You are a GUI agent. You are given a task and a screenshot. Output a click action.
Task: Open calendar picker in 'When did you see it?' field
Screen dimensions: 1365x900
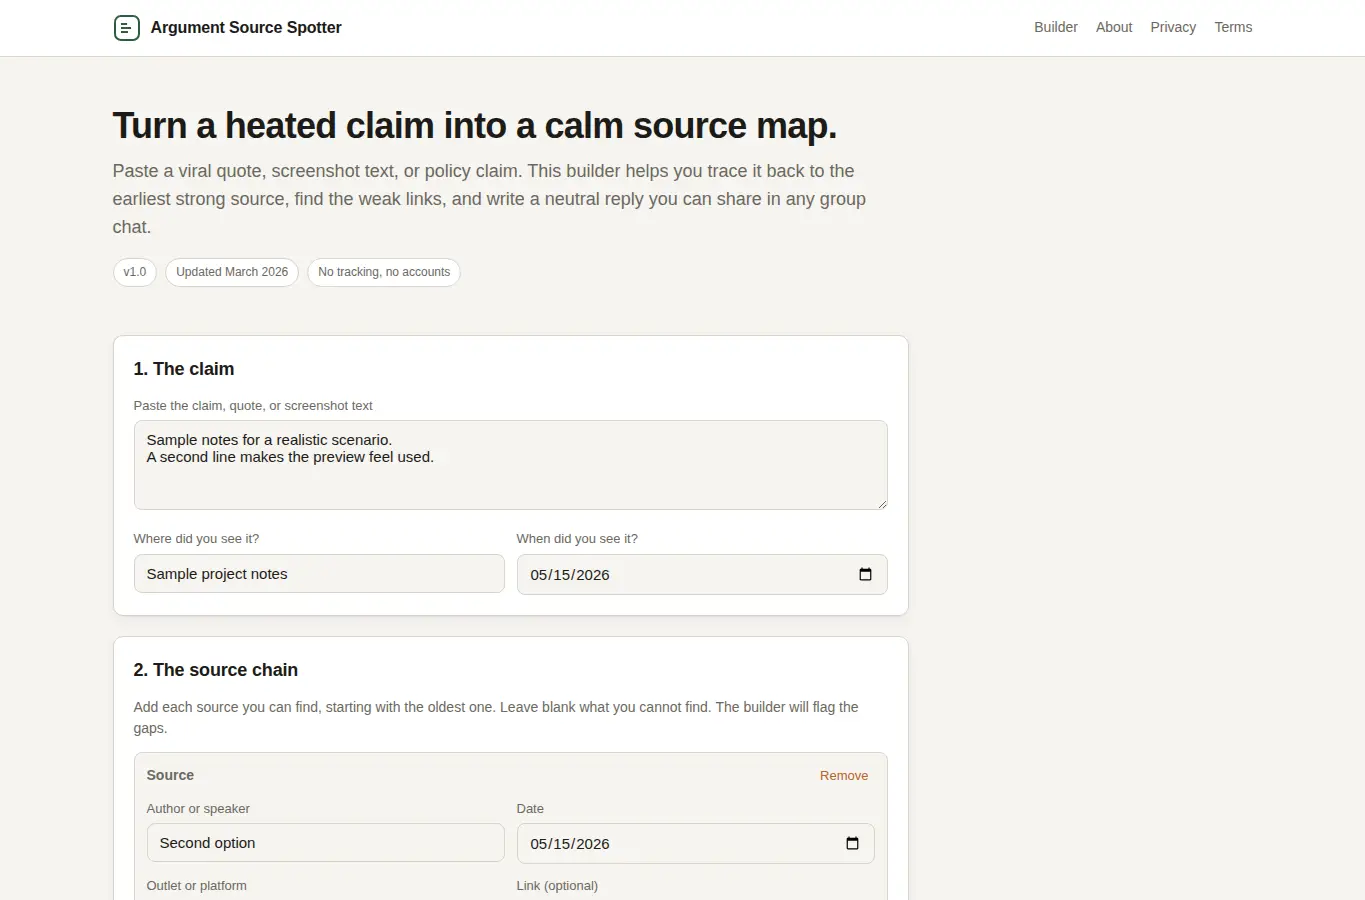point(865,574)
